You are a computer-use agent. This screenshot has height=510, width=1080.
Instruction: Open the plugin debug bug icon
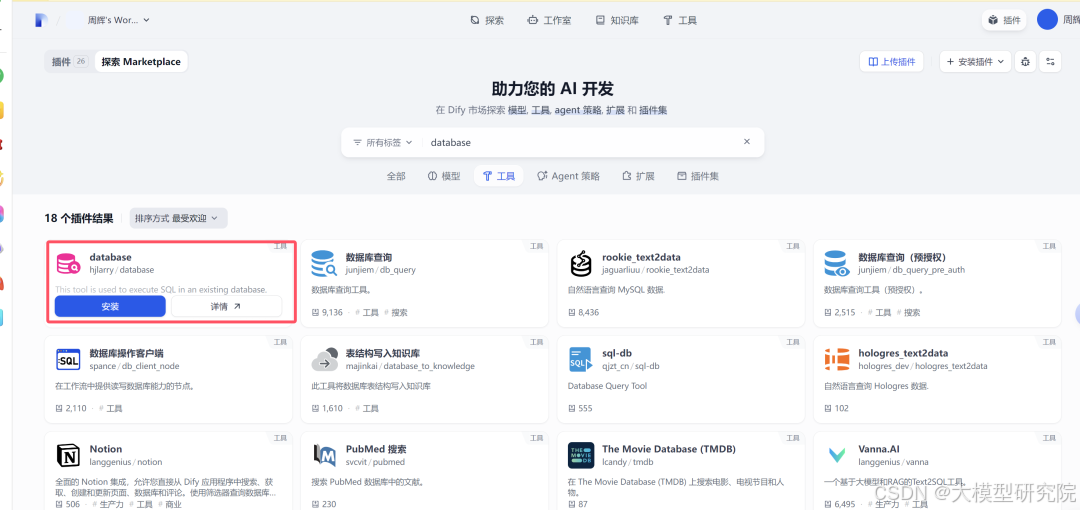click(1026, 61)
